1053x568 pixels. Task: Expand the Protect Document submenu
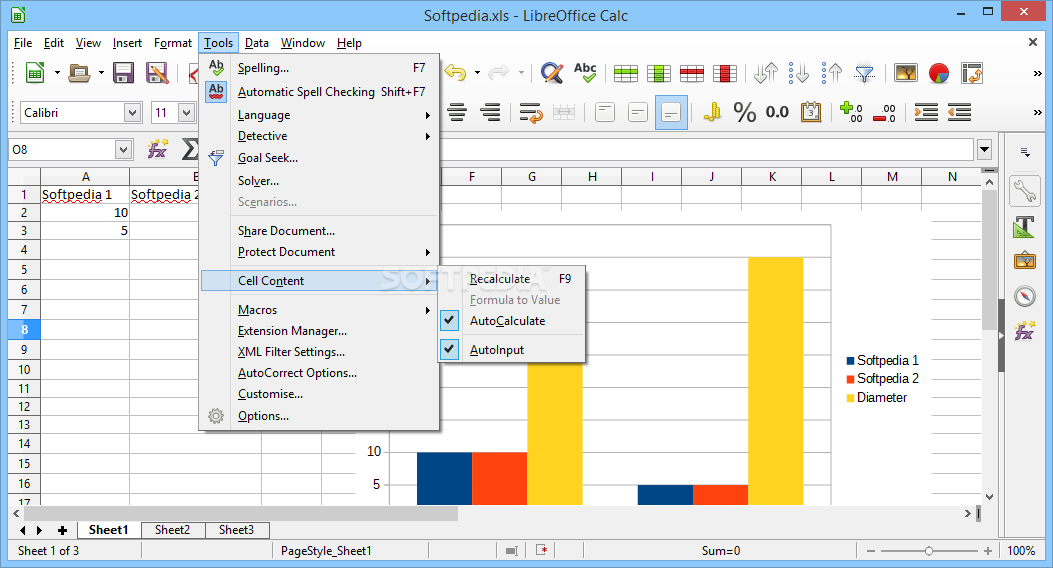320,252
